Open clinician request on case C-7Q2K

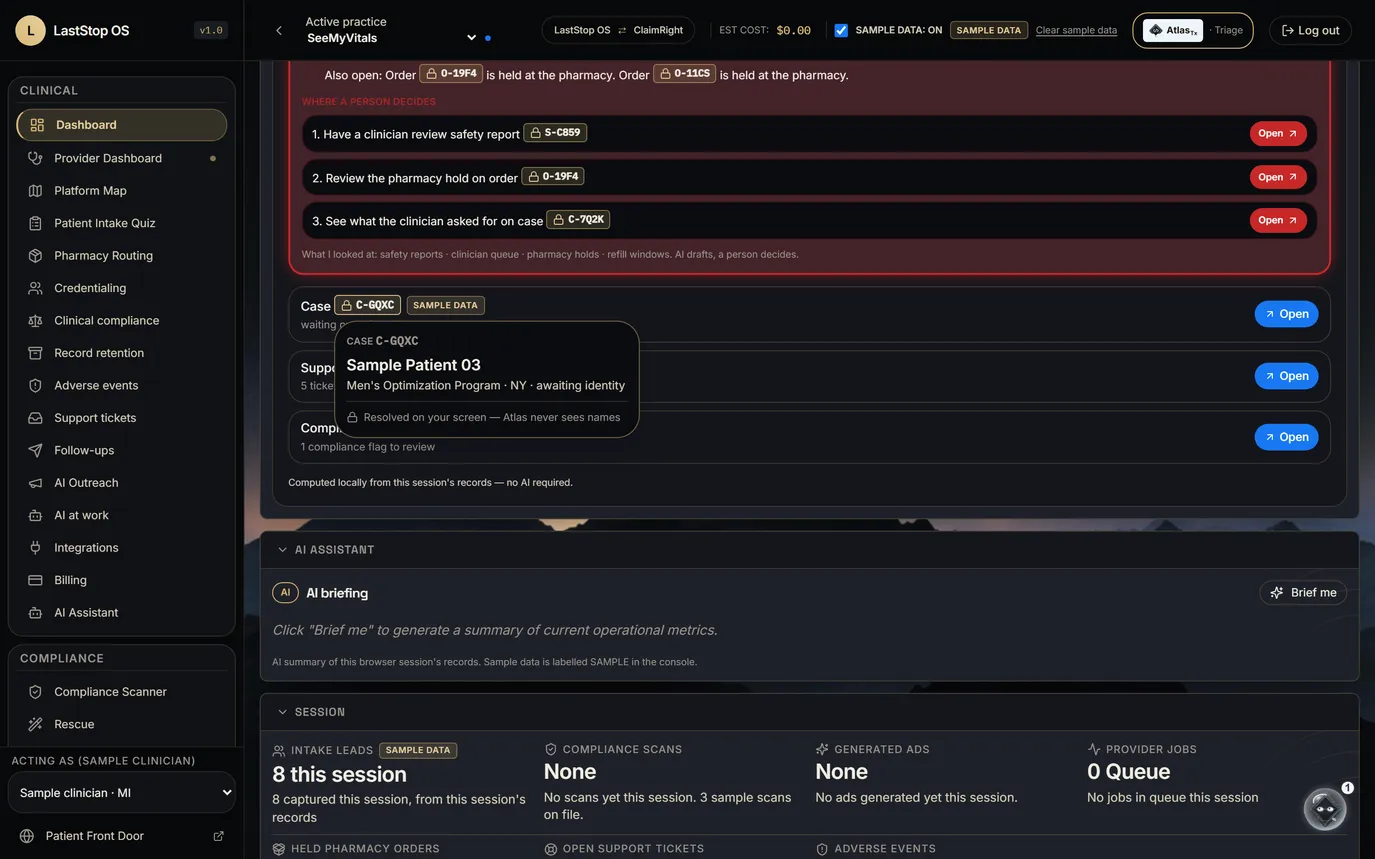tap(1278, 220)
